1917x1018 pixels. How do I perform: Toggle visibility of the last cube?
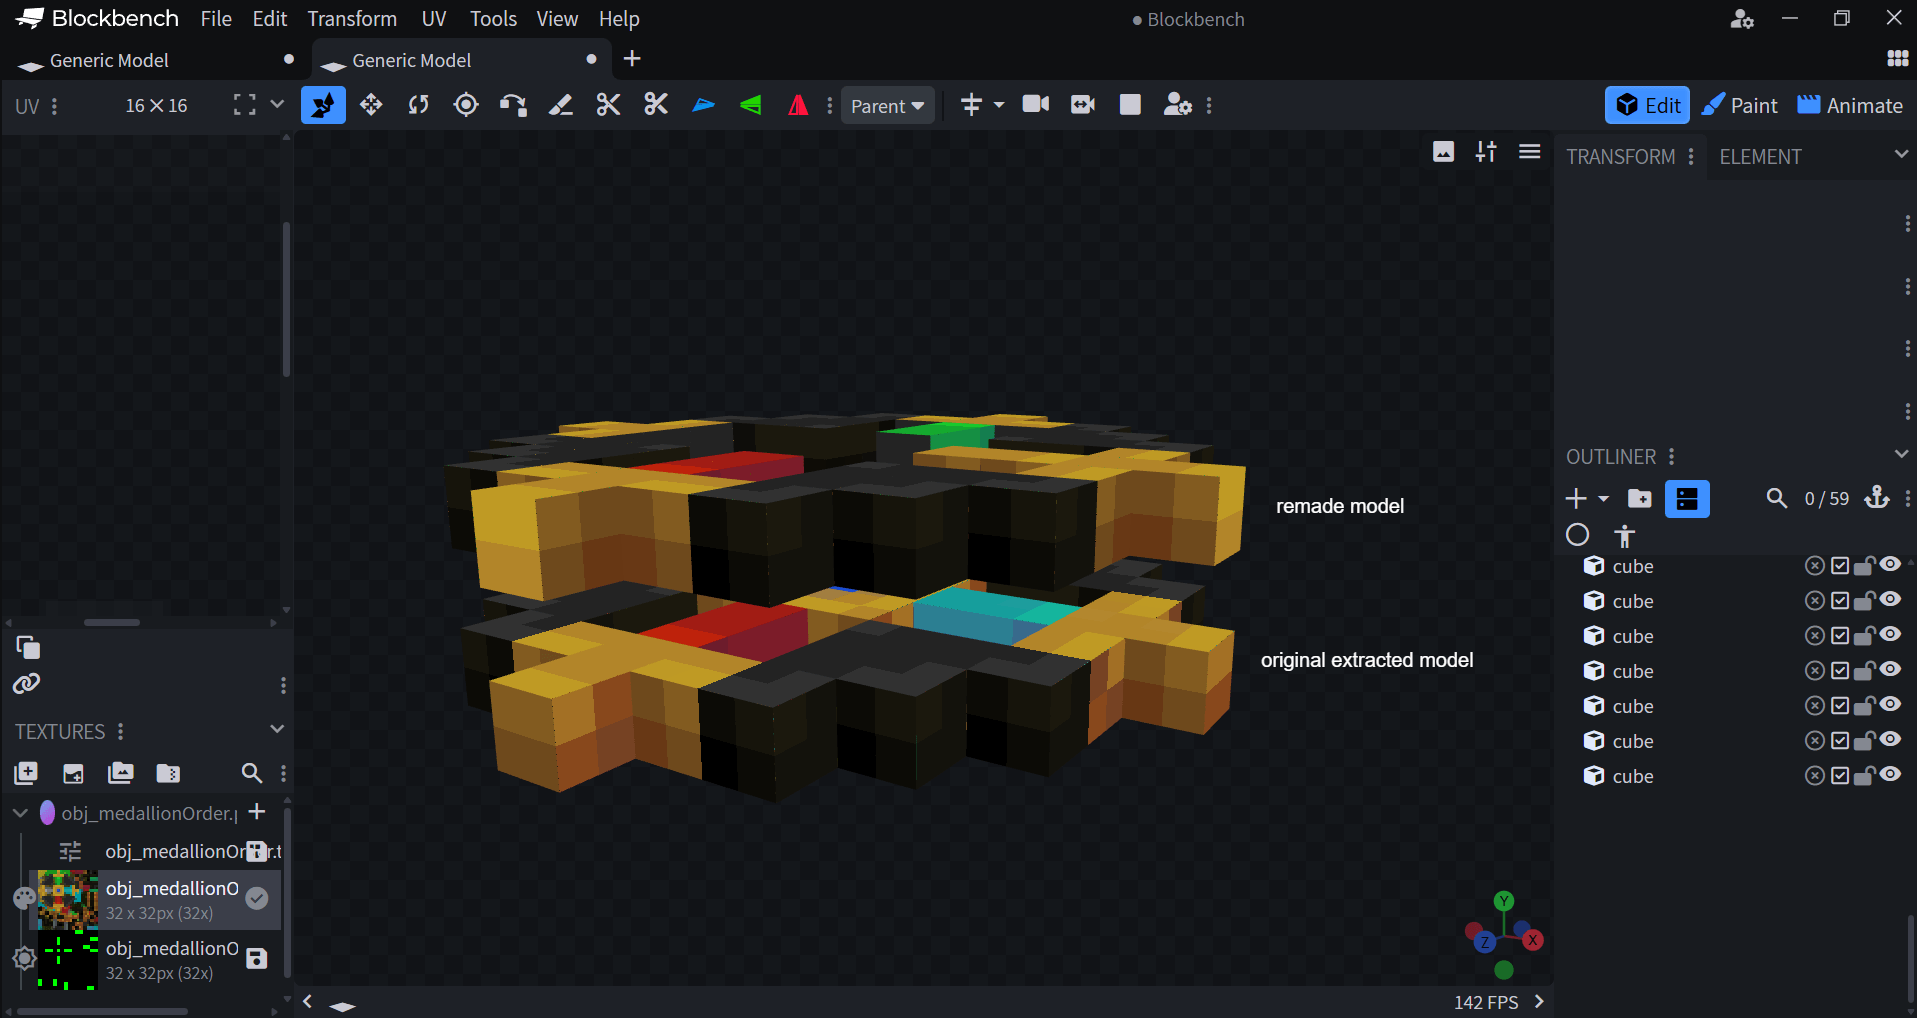pyautogui.click(x=1890, y=775)
